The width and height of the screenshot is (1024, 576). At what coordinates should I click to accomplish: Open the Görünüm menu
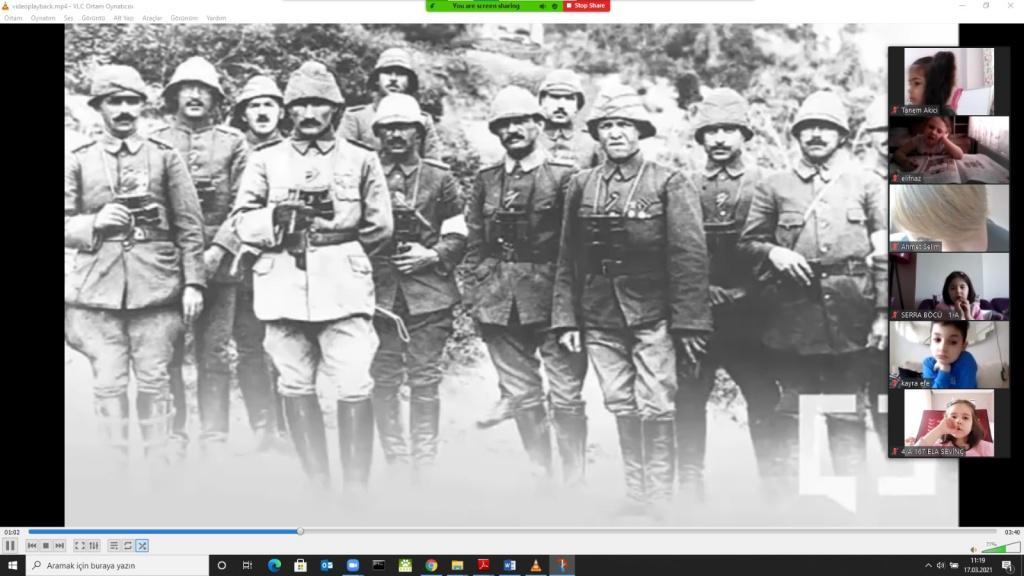click(184, 18)
